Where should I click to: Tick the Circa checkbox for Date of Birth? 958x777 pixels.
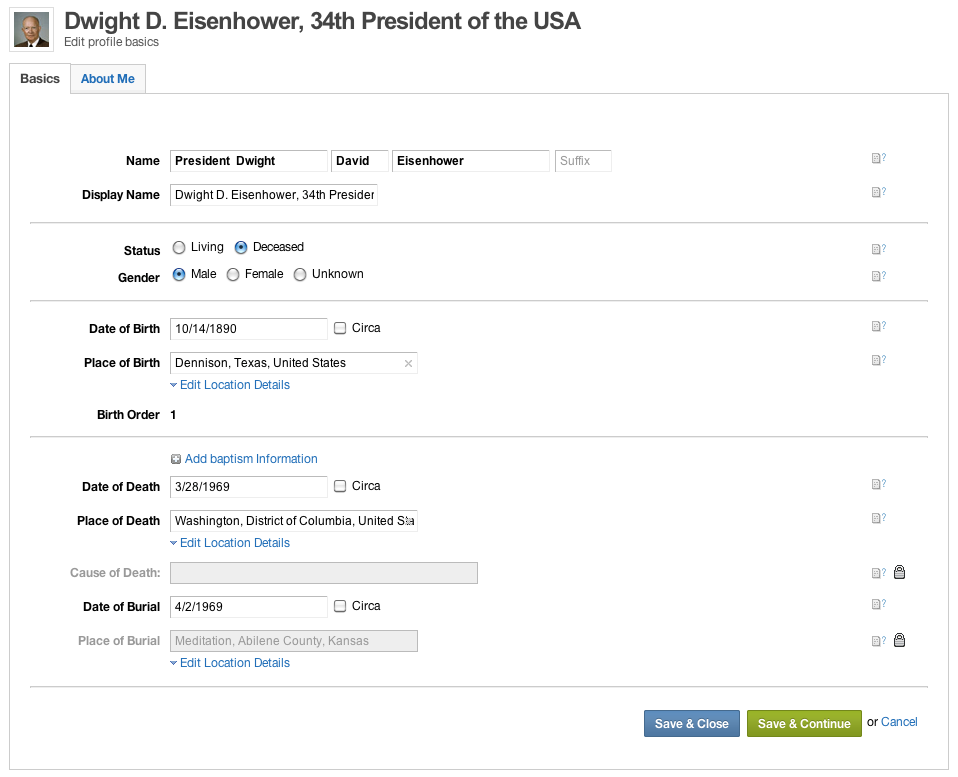click(x=340, y=328)
